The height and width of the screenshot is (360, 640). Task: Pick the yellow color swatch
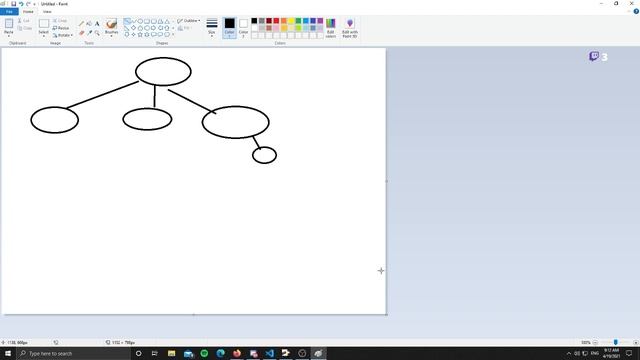tap(291, 21)
